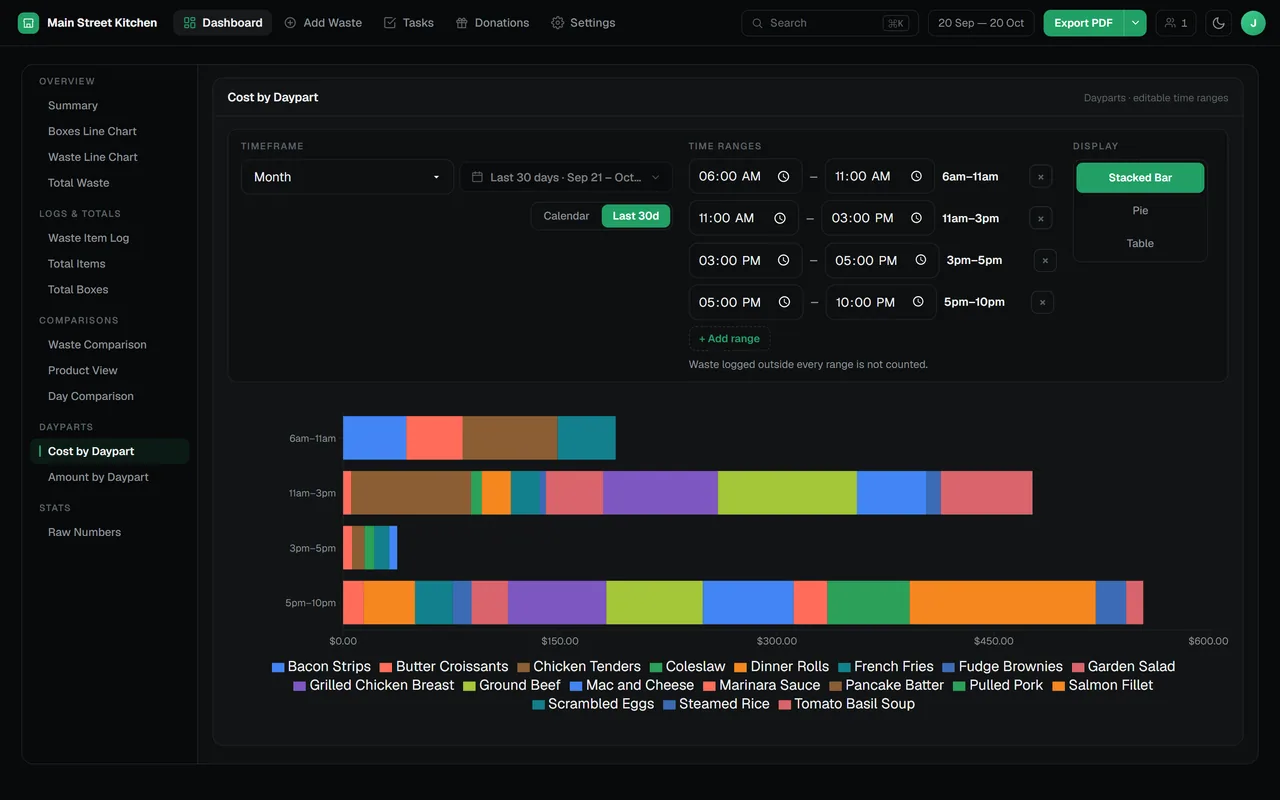
Task: Open Amount by Daypart in sidebar
Action: point(110,477)
